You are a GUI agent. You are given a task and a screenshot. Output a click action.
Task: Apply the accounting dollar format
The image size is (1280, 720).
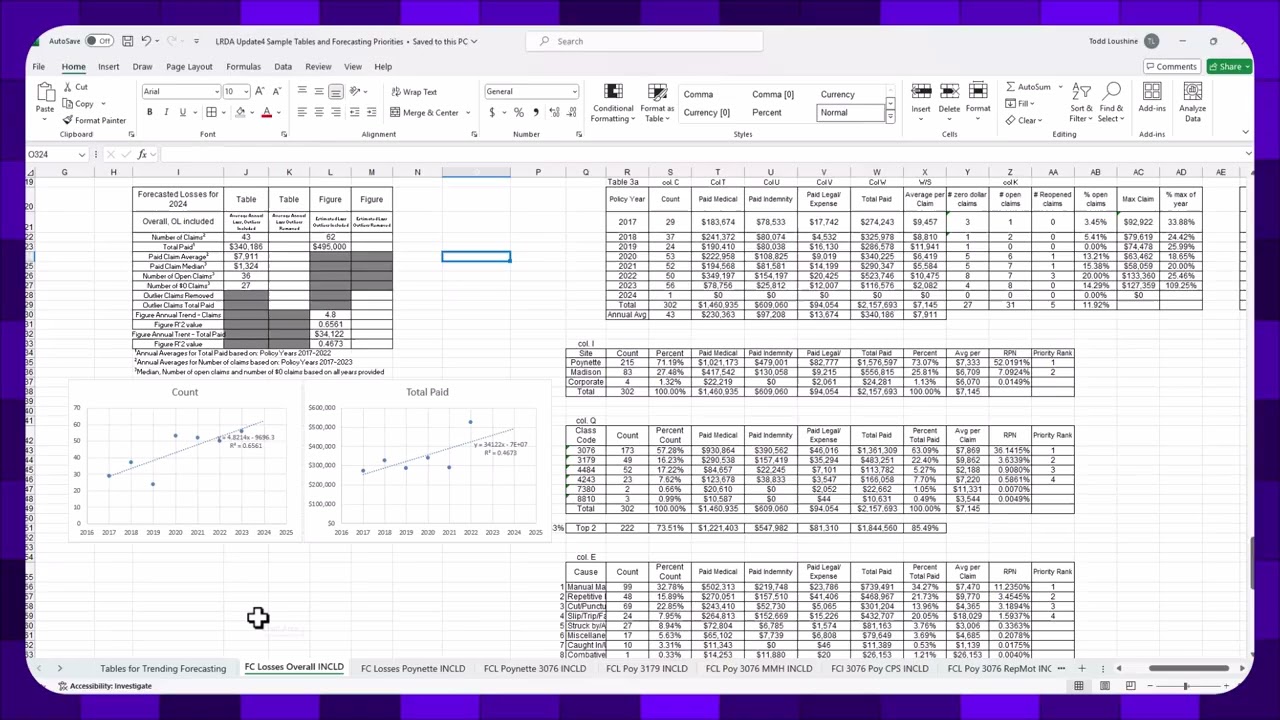click(491, 112)
